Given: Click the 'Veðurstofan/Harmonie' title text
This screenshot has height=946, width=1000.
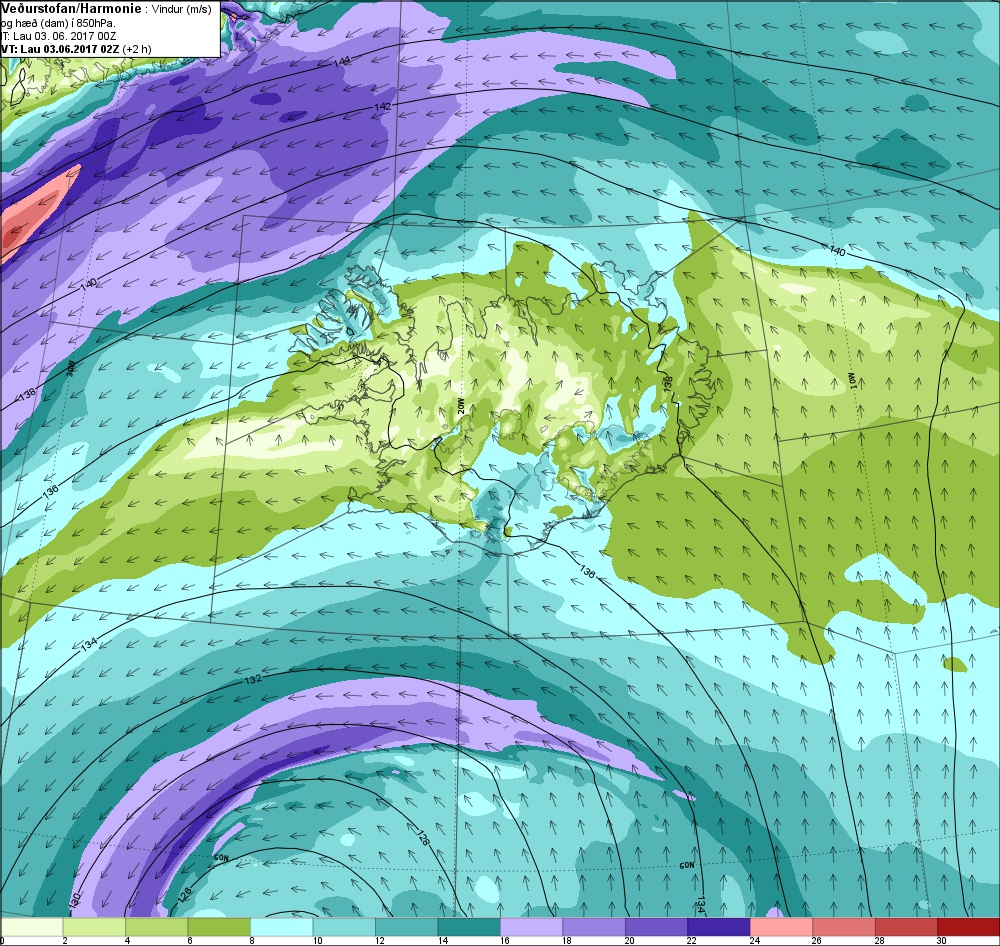Looking at the screenshot, I should coord(71,9).
